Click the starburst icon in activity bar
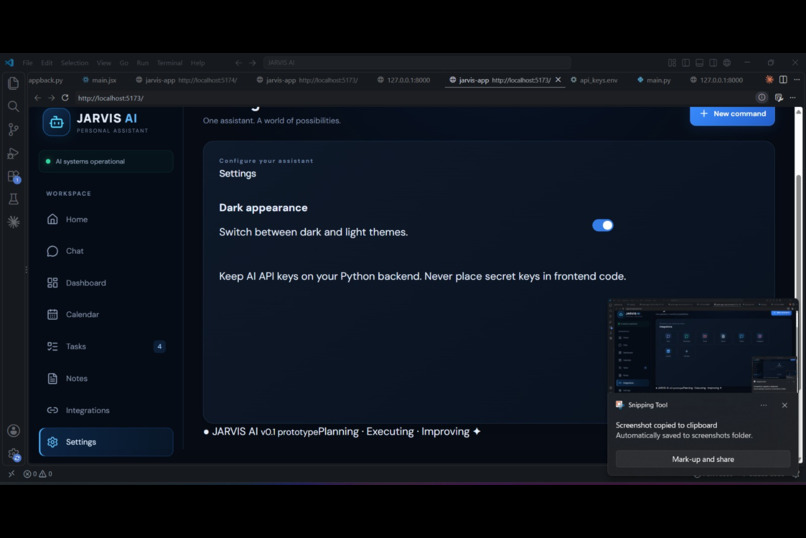The image size is (806, 538). 13,221
